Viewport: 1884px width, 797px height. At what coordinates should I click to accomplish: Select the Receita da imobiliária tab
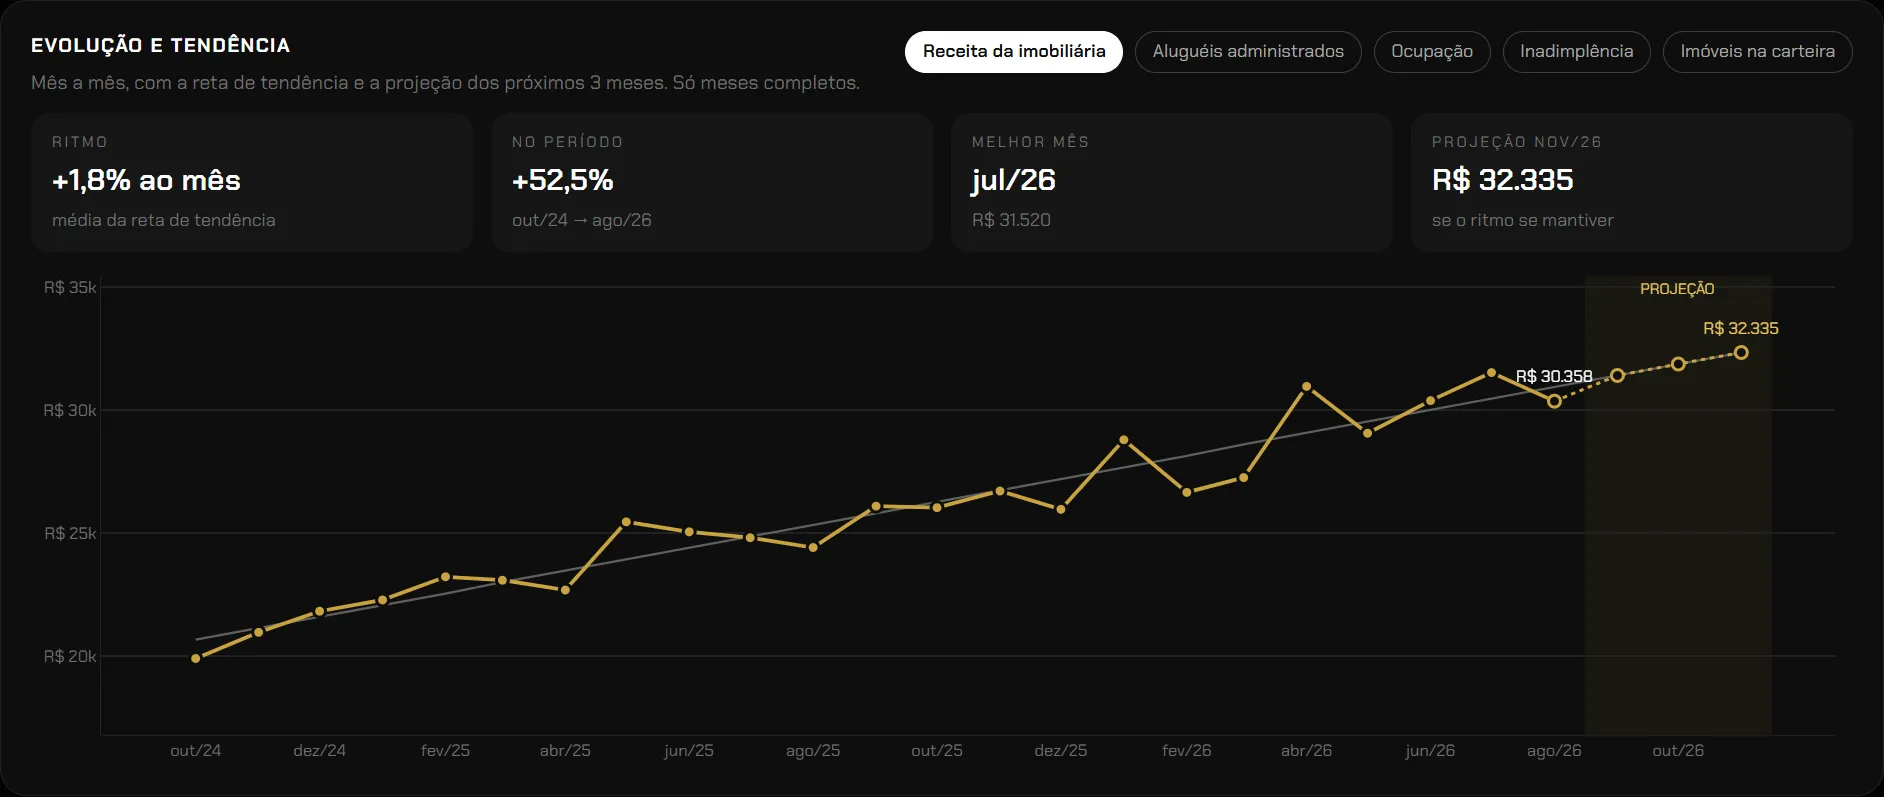click(x=1014, y=52)
